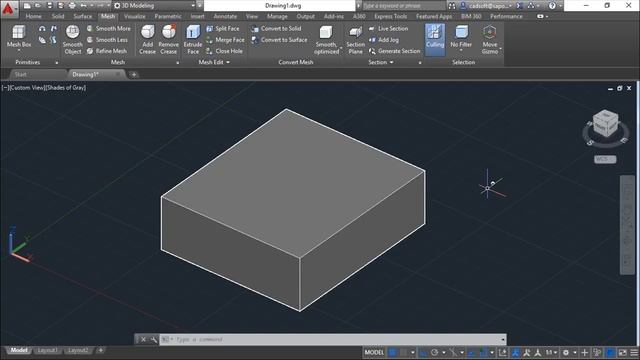640x360 pixels.
Task: Apply Smooth Less to mesh
Action: tap(107, 40)
